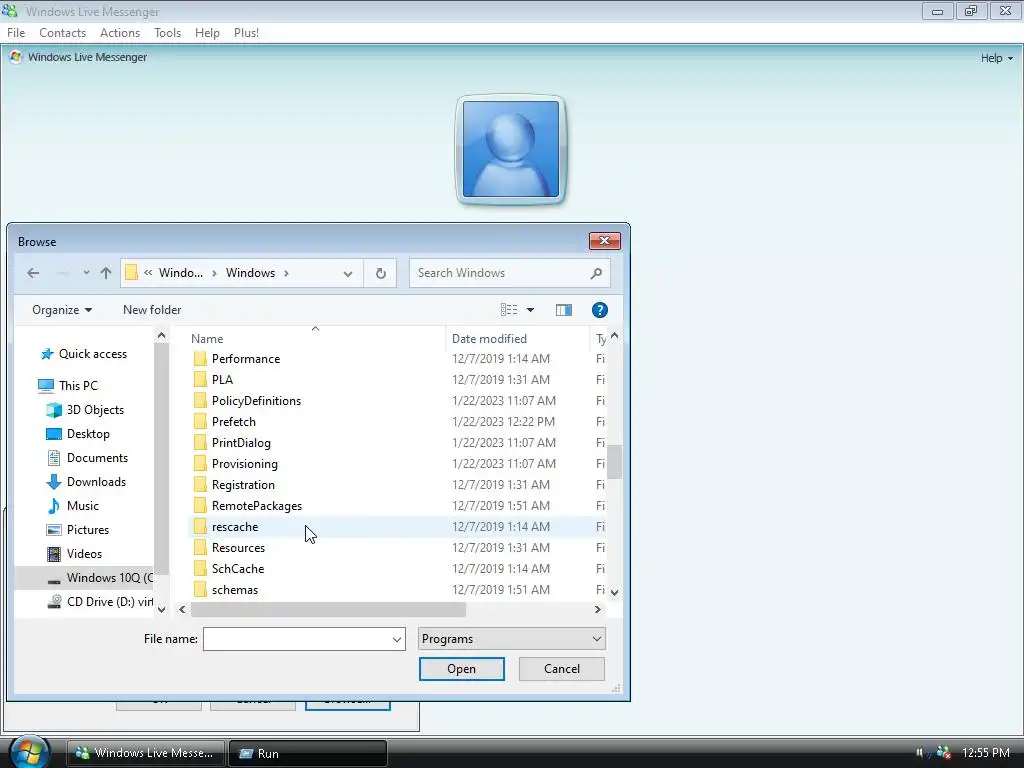Open the recent locations dropdown arrow
The width and height of the screenshot is (1024, 768).
tap(86, 273)
